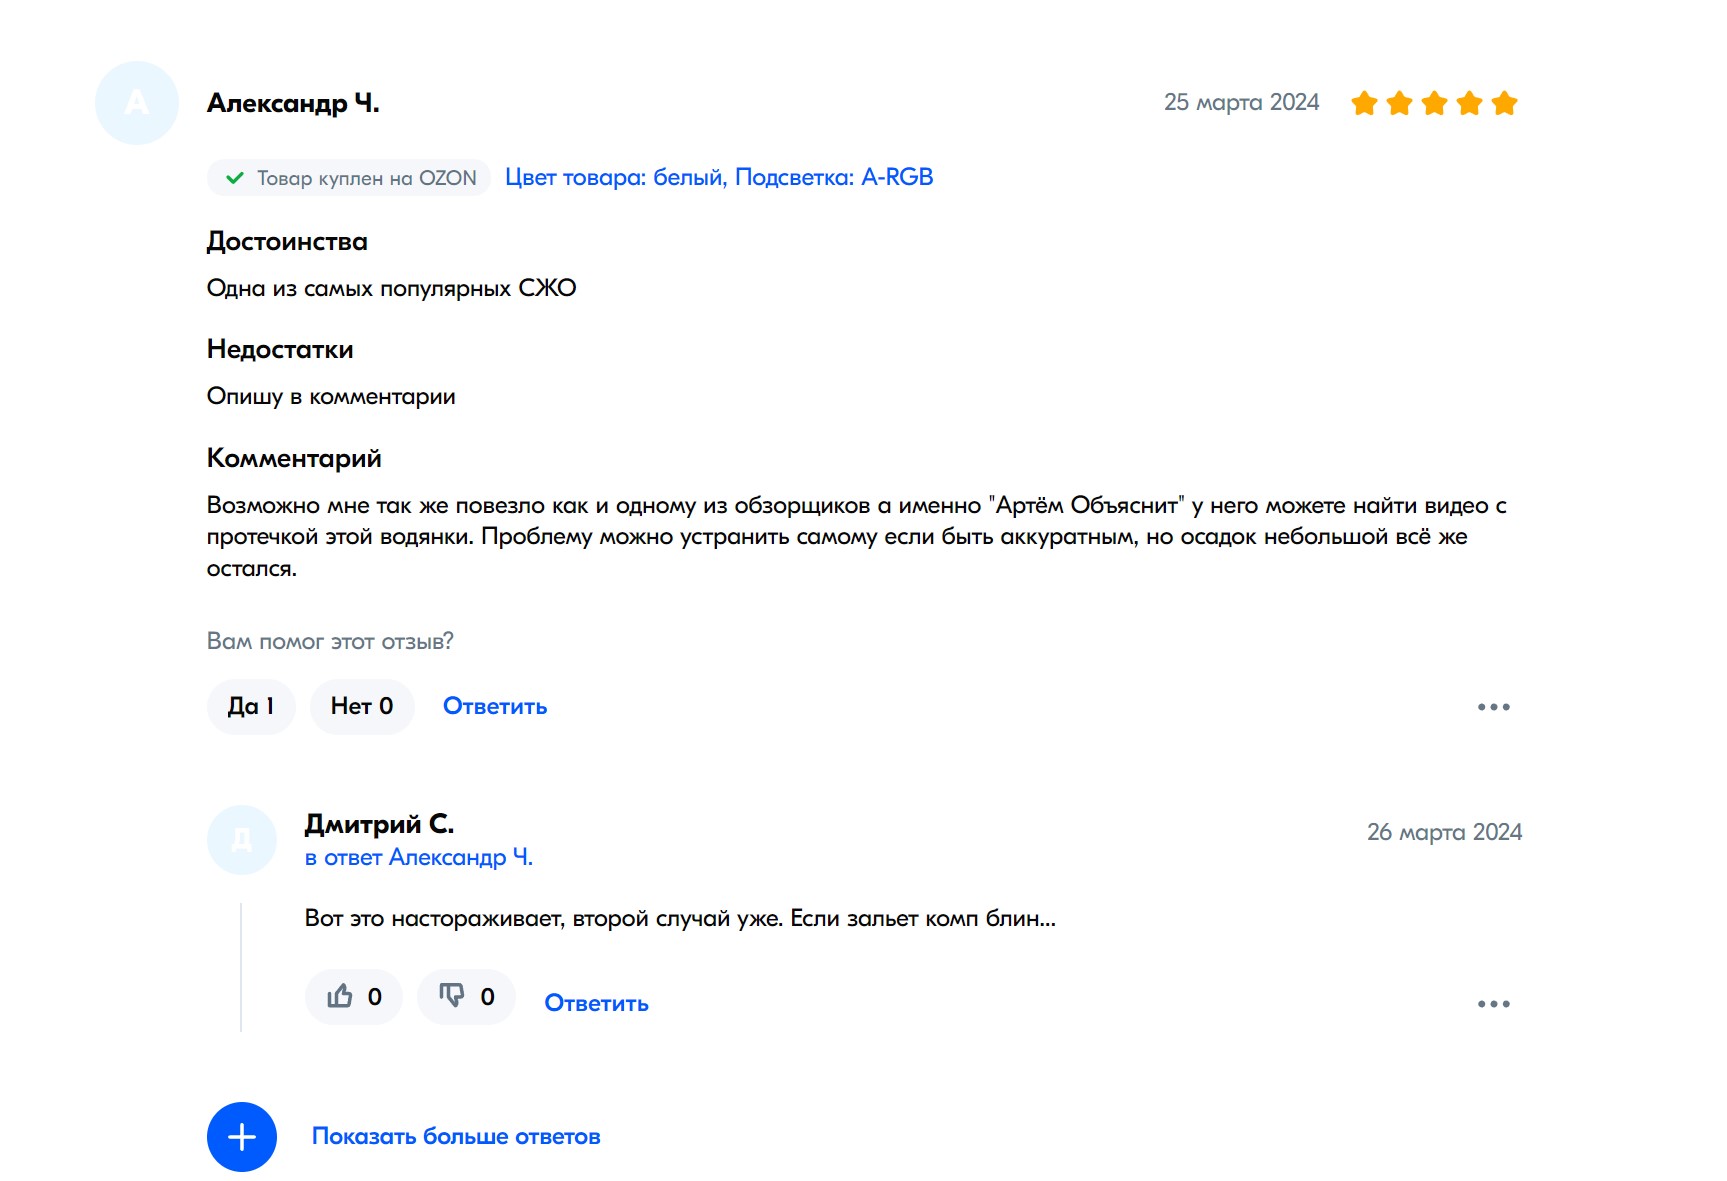Click reply author name Дмитрий С.
The image size is (1727, 1181).
[379, 825]
